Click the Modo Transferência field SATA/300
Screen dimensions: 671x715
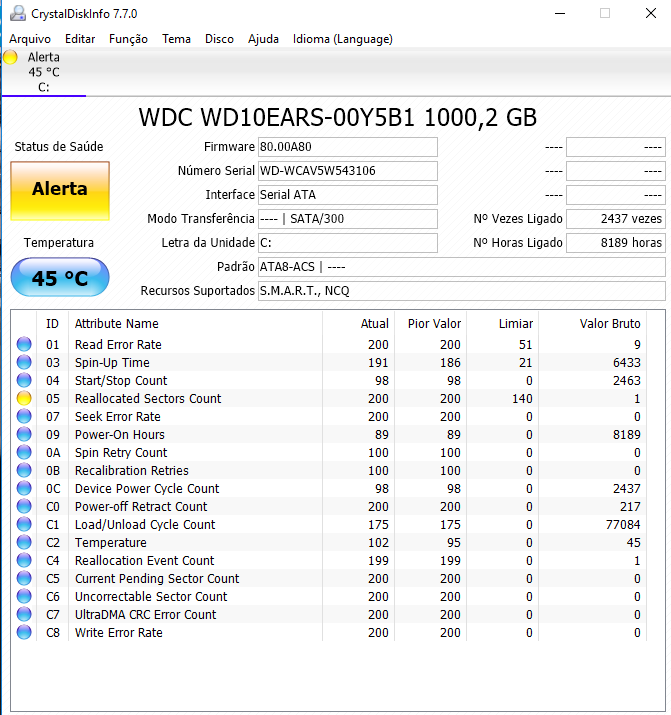tap(348, 219)
